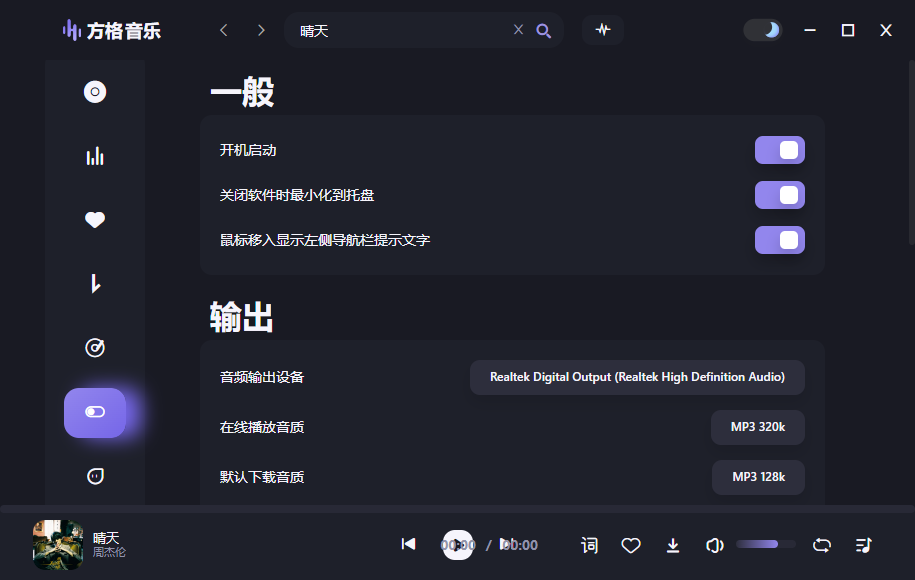Mute the volume speaker icon
The width and height of the screenshot is (915, 580).
coord(714,545)
